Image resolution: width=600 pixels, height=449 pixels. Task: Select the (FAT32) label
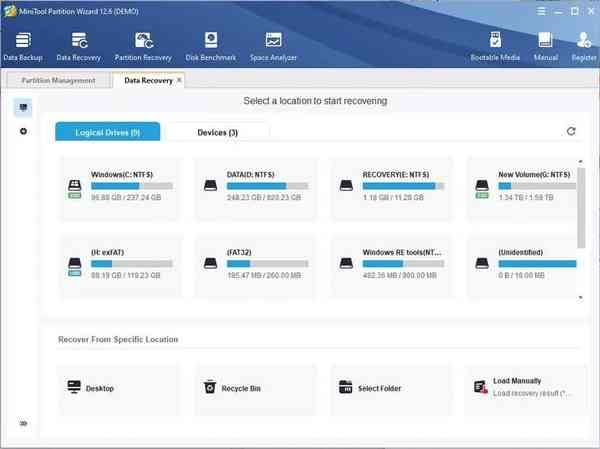(x=239, y=253)
